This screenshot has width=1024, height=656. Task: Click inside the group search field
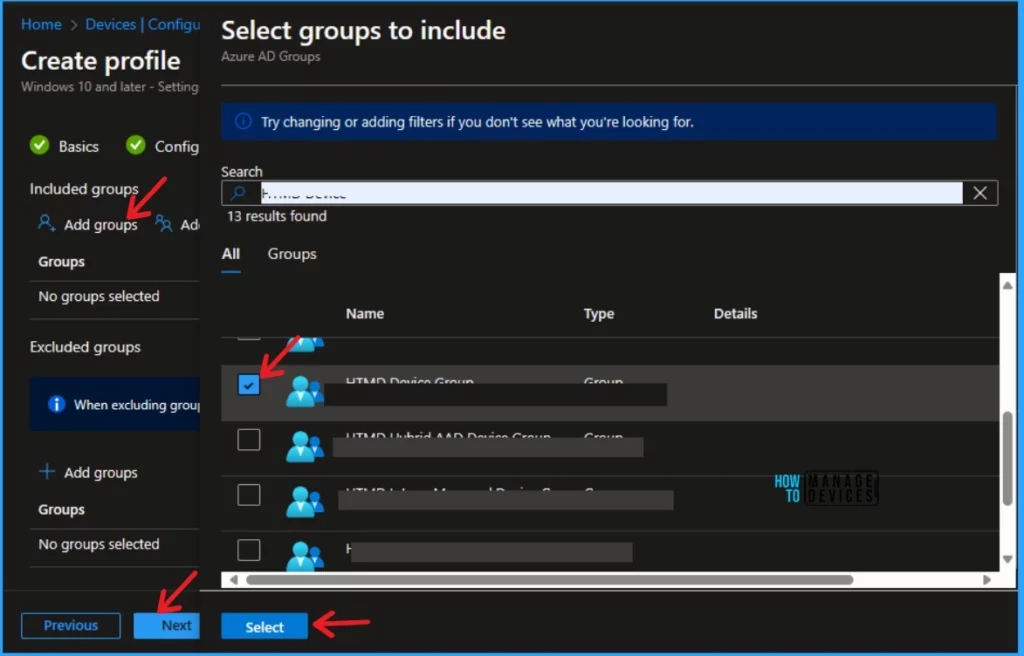click(x=611, y=193)
